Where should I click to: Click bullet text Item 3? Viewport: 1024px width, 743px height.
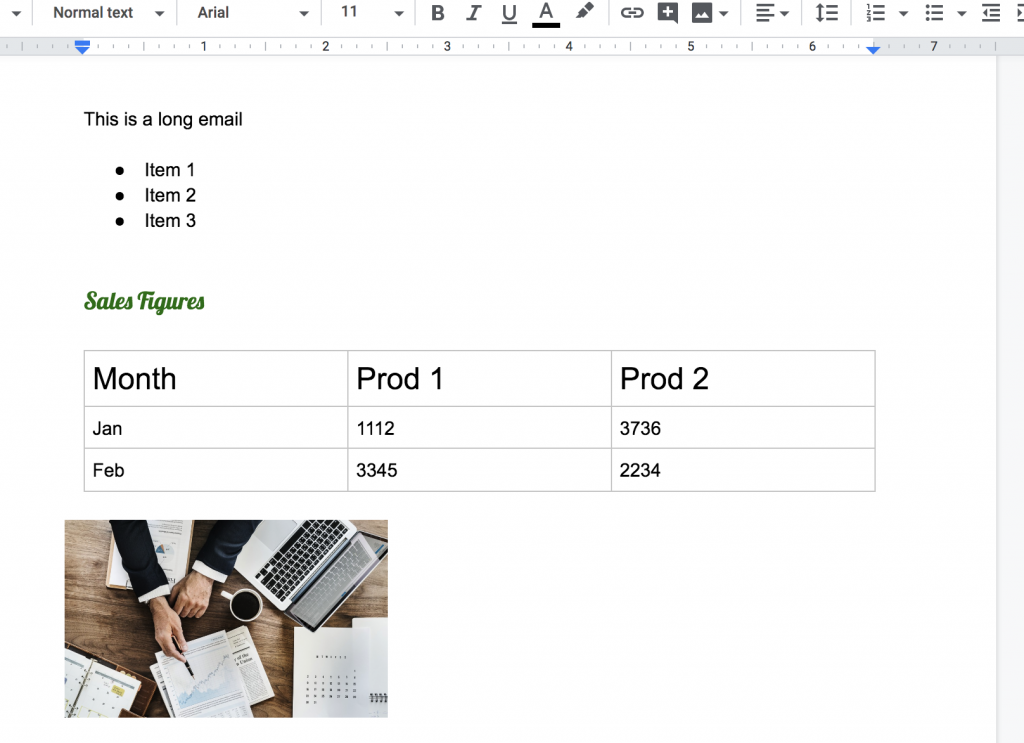click(170, 221)
